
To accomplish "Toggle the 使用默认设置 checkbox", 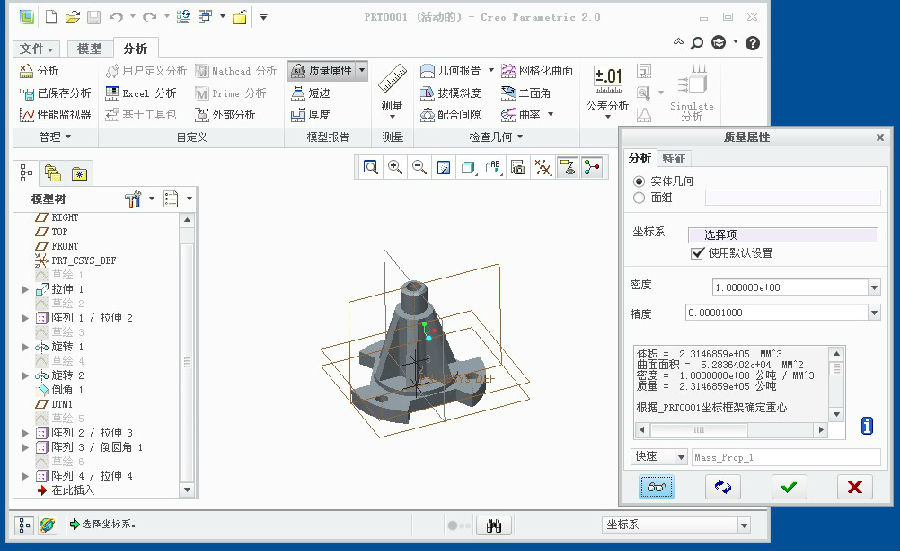I will [698, 253].
